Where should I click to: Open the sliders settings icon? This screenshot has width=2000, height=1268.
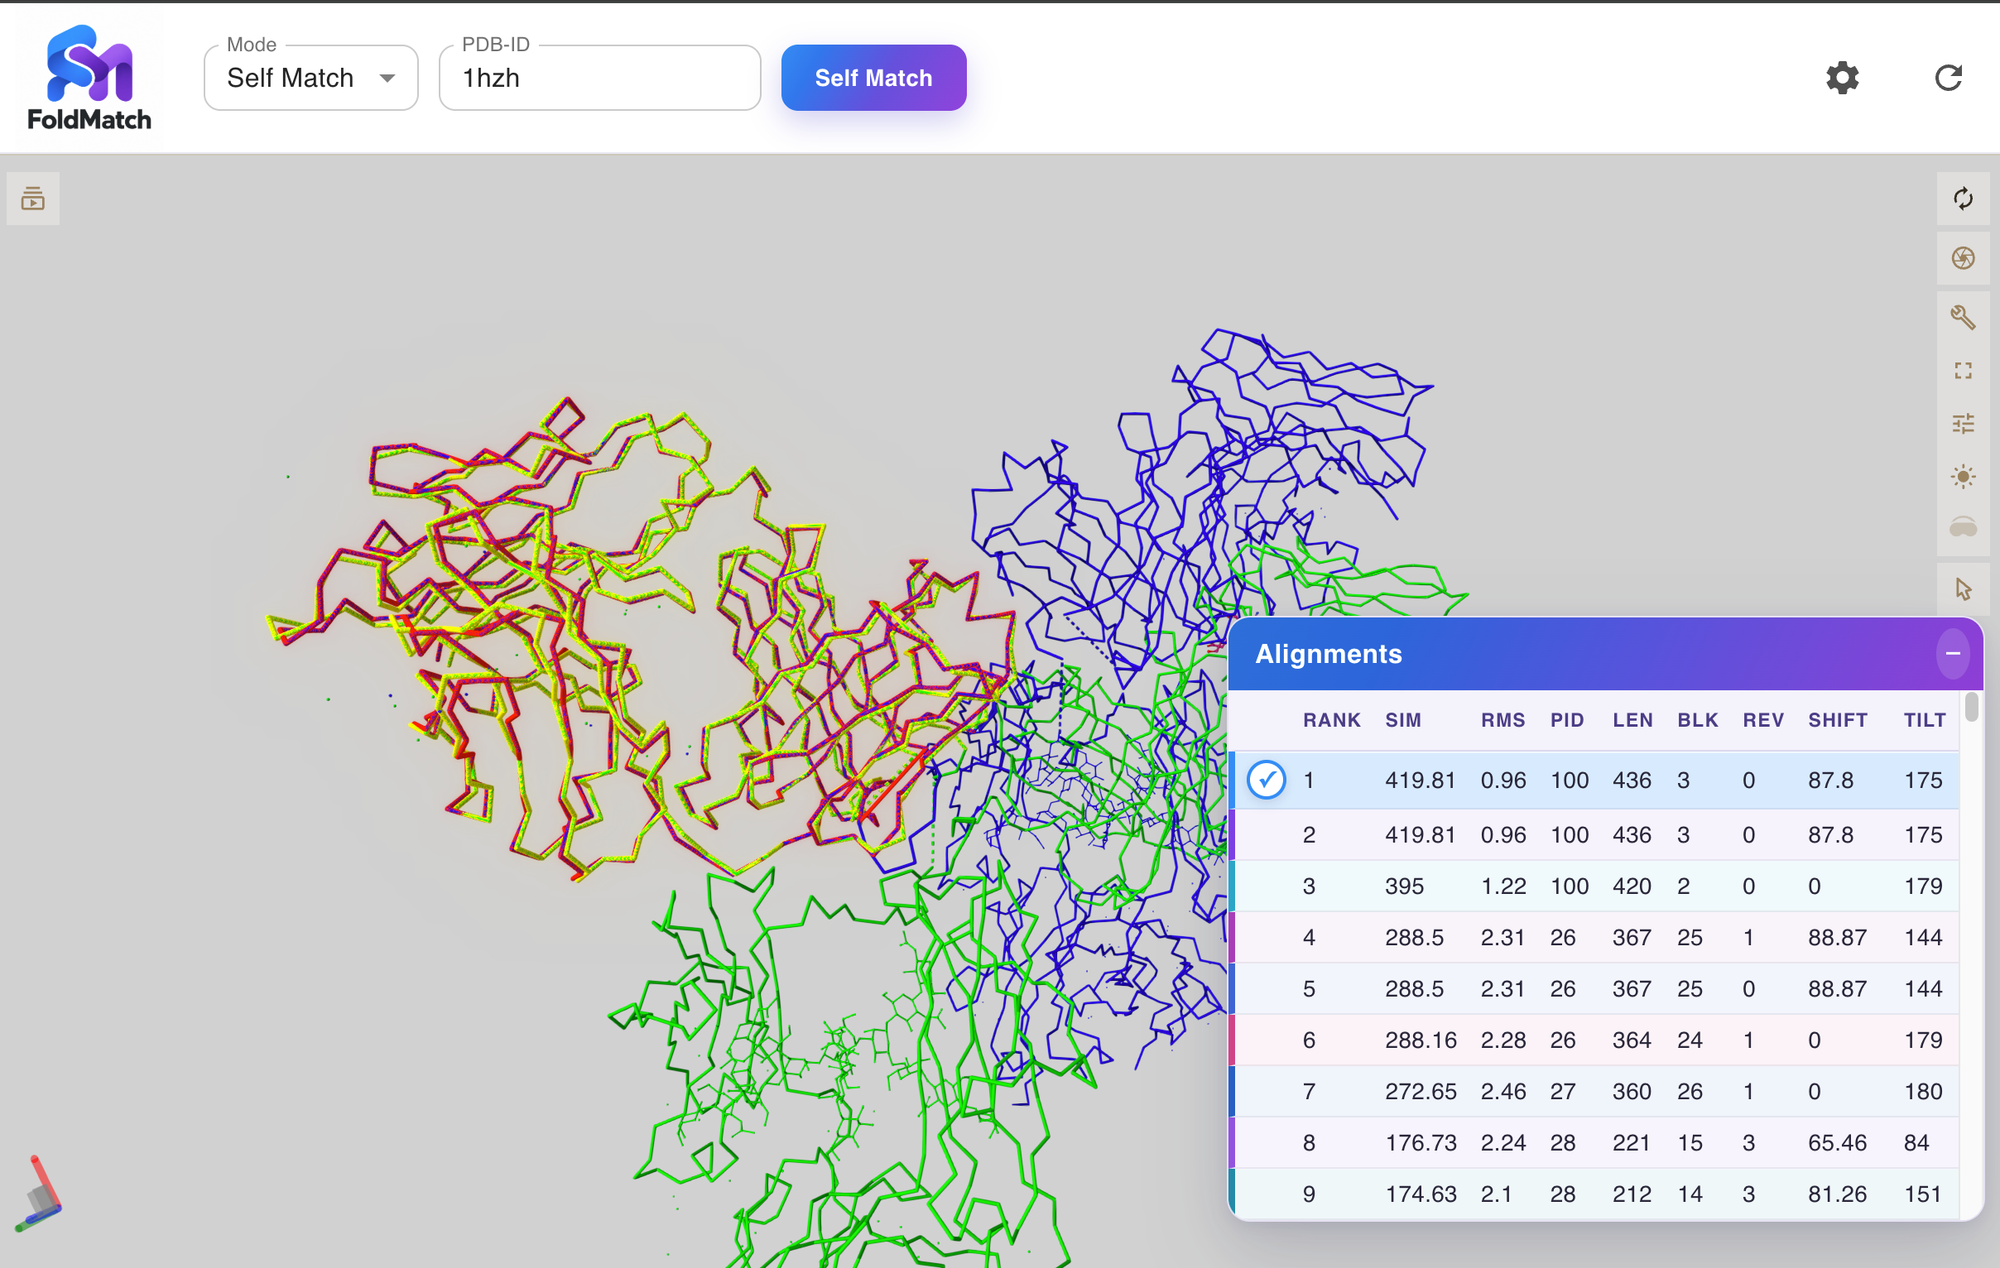point(1963,424)
